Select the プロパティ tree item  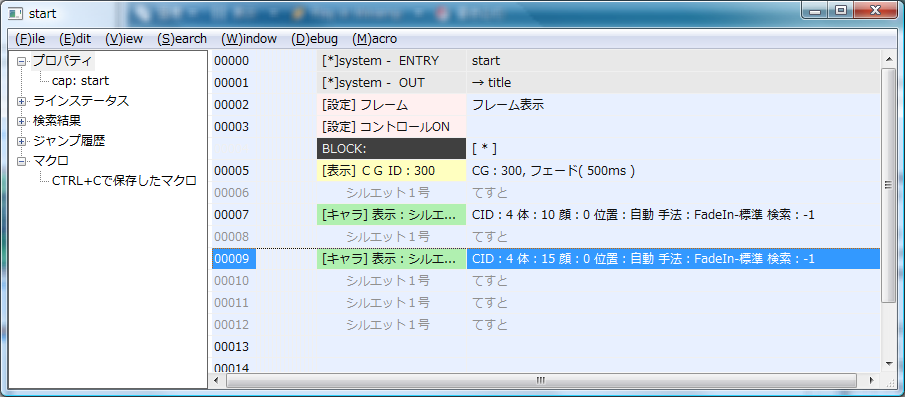(x=62, y=61)
